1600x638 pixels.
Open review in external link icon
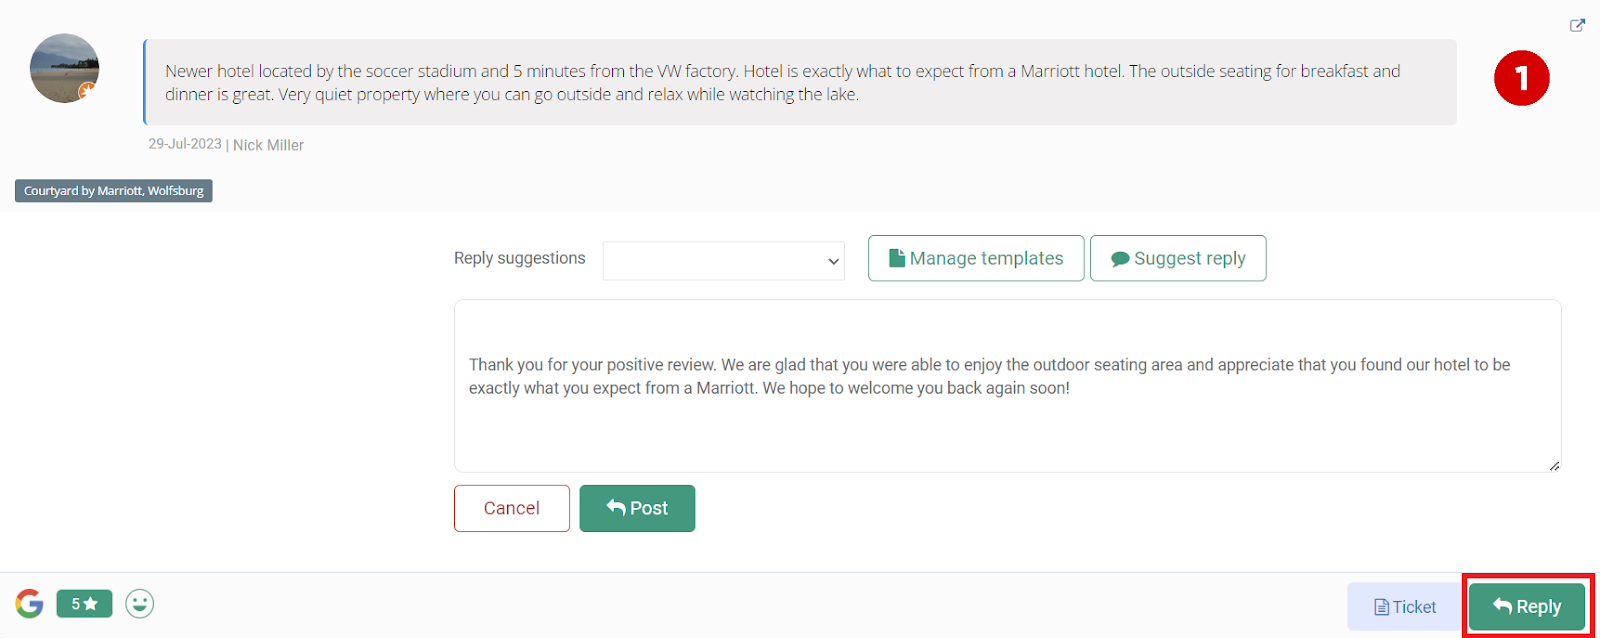1577,25
